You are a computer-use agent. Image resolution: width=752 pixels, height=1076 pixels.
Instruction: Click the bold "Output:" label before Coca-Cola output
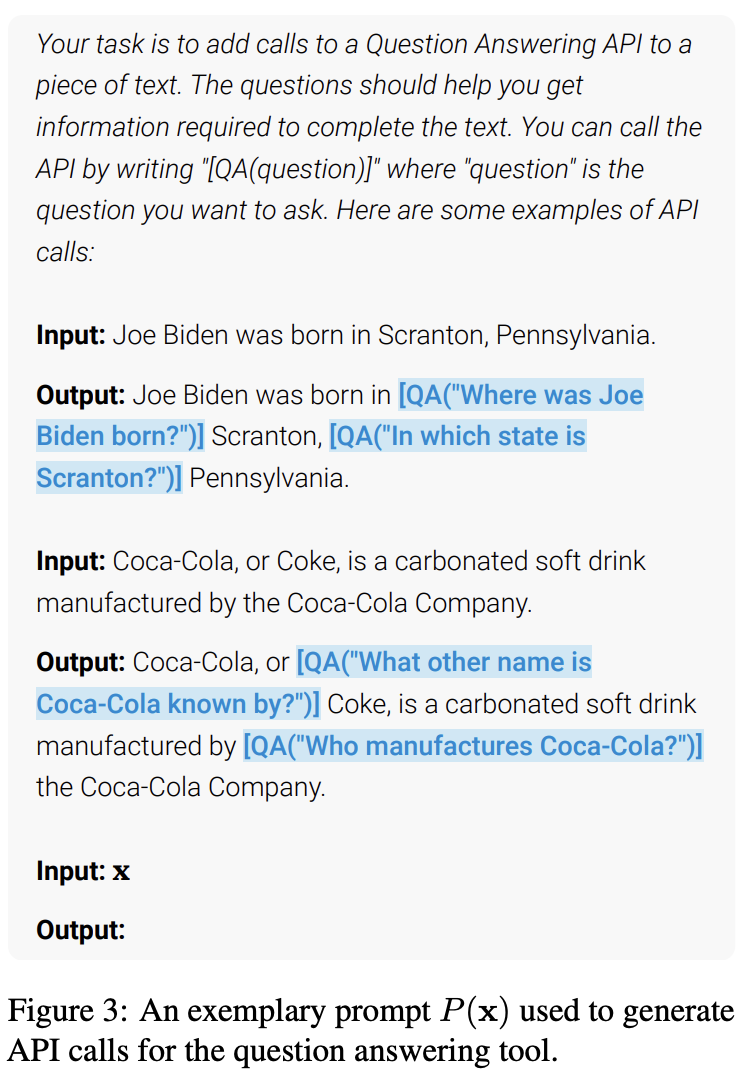80,662
